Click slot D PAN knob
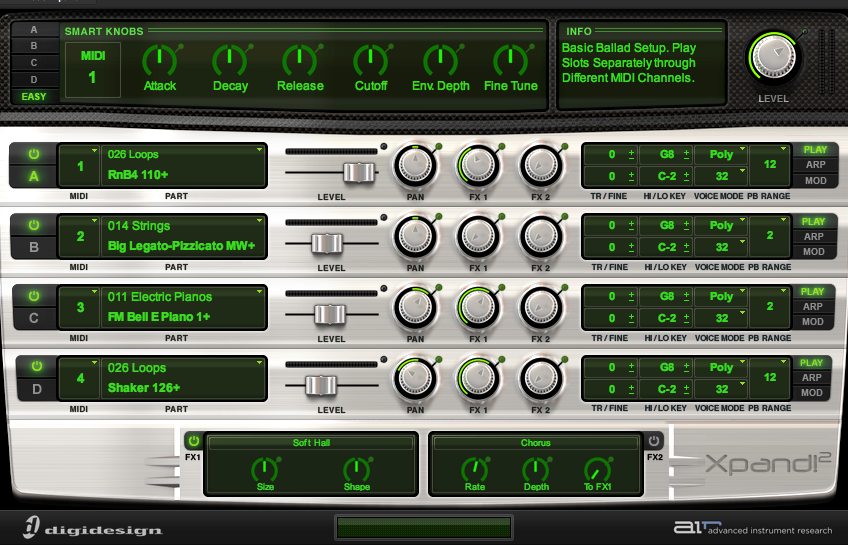 pyautogui.click(x=415, y=377)
